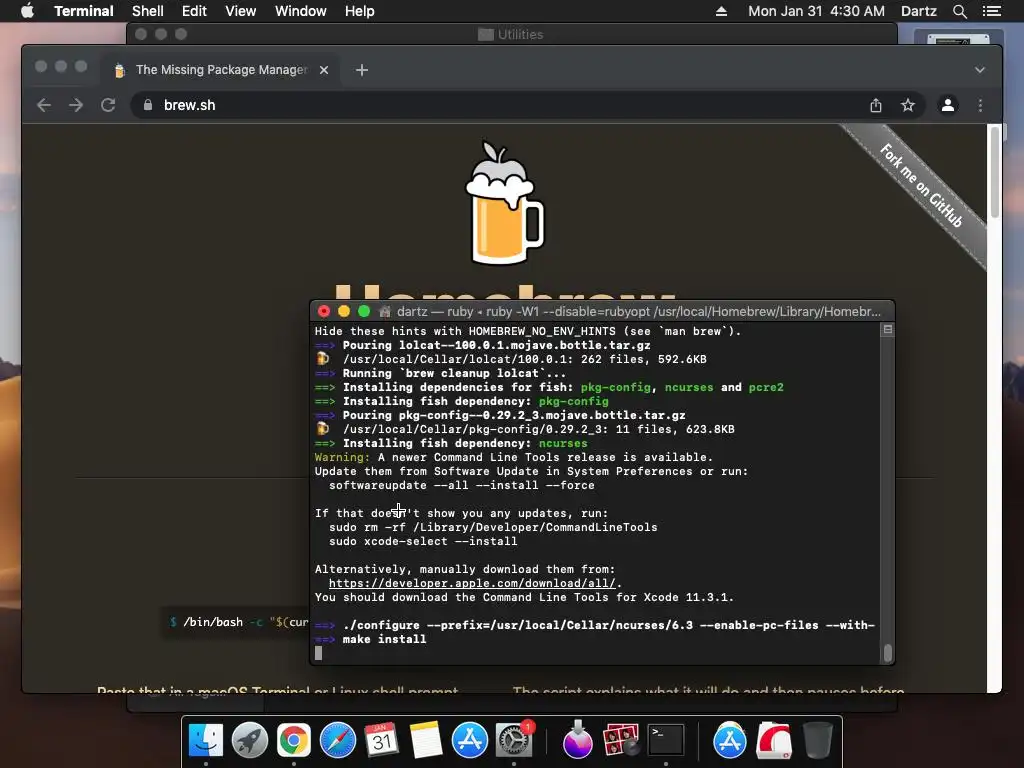Click 'softwareupdate --all --install --force' line
Viewport: 1024px width, 768px height.
(x=462, y=485)
